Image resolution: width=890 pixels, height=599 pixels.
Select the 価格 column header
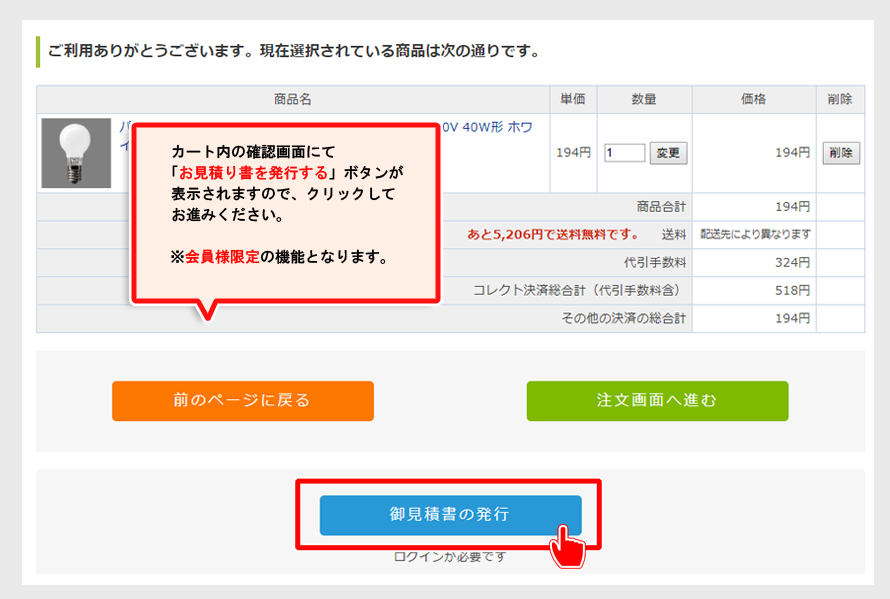[x=754, y=99]
